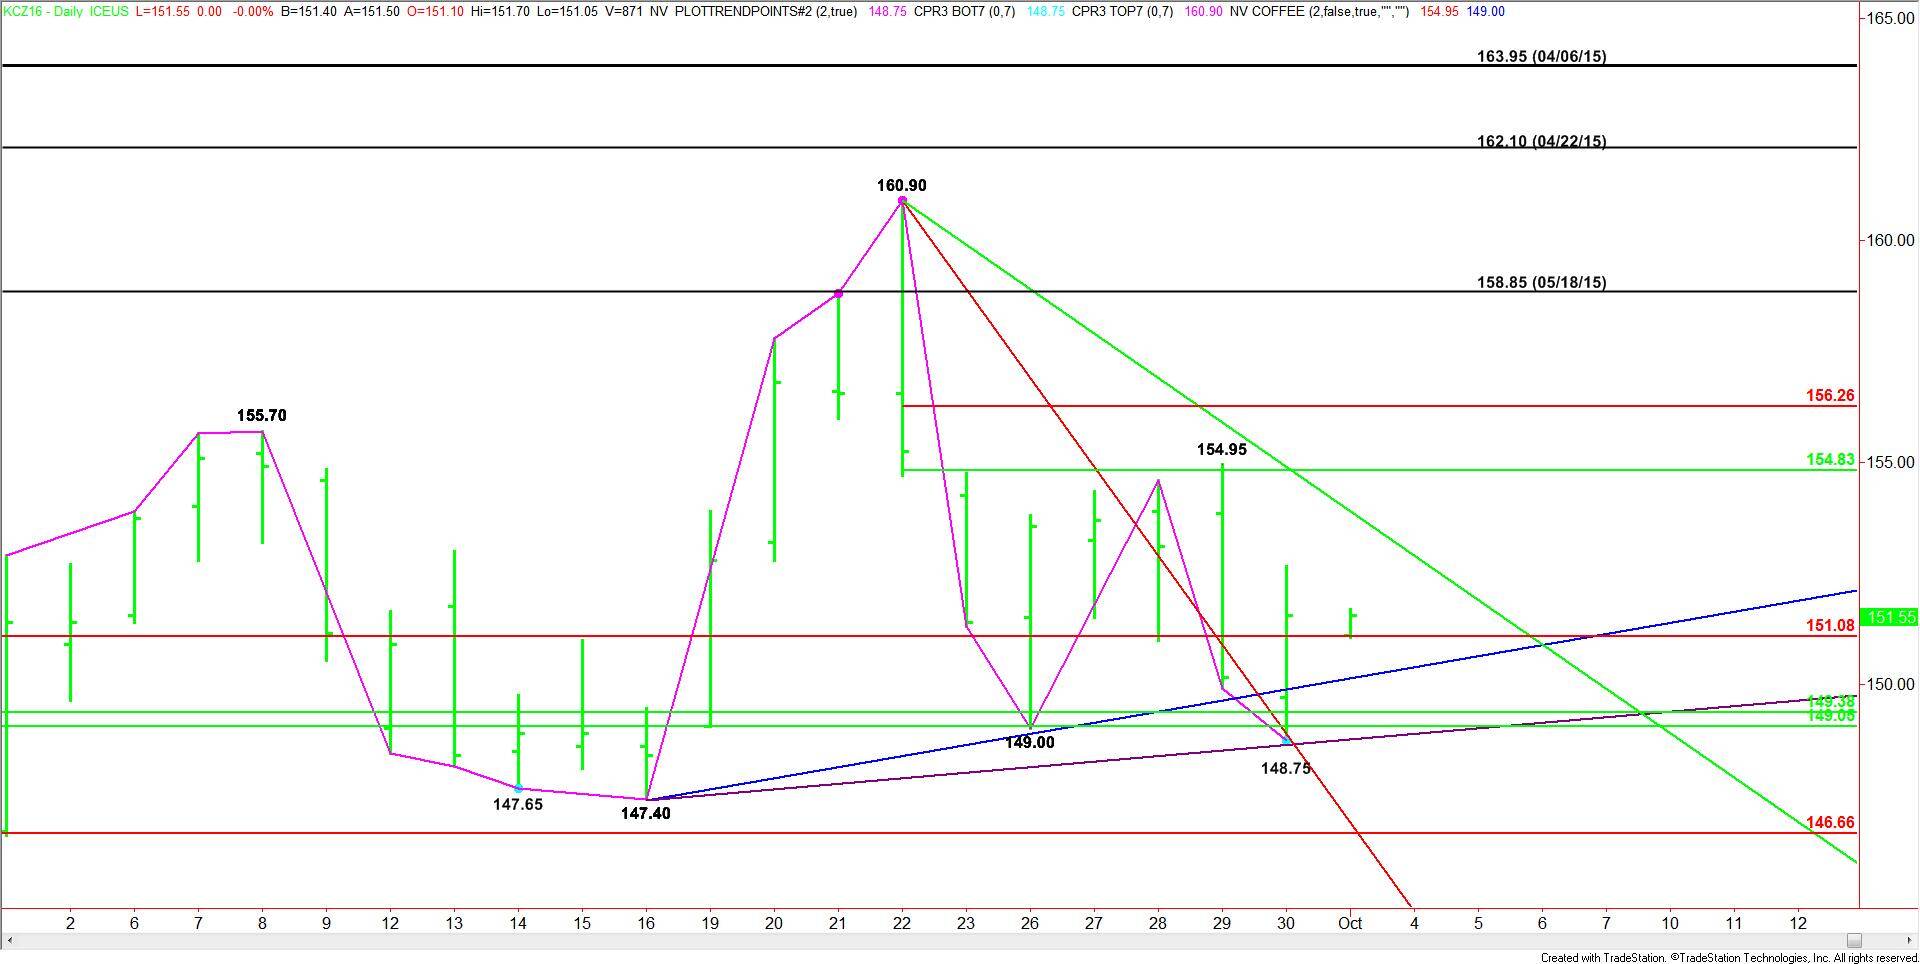Select the red 151.08 level label
The height and width of the screenshot is (964, 1920).
(1830, 625)
